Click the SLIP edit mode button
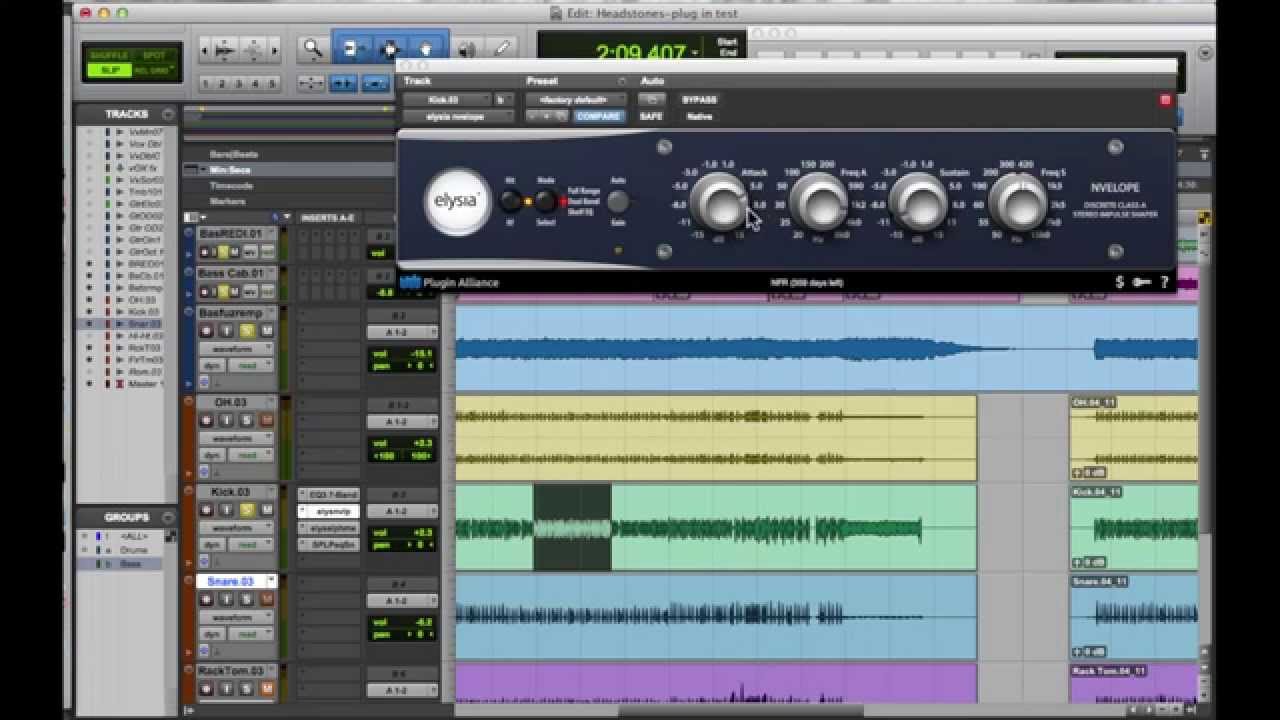The width and height of the screenshot is (1280, 720). click(x=109, y=70)
